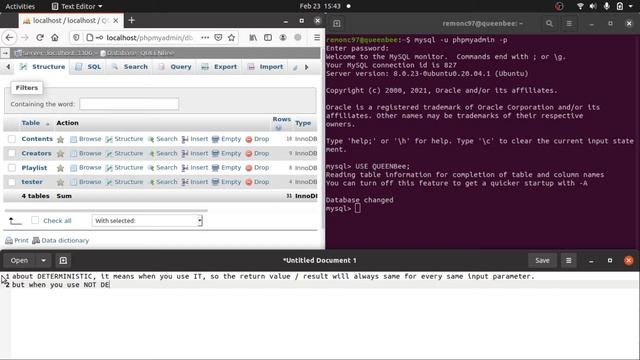Open Firefox account icon
The image size is (640, 360).
pyautogui.click(x=282, y=38)
